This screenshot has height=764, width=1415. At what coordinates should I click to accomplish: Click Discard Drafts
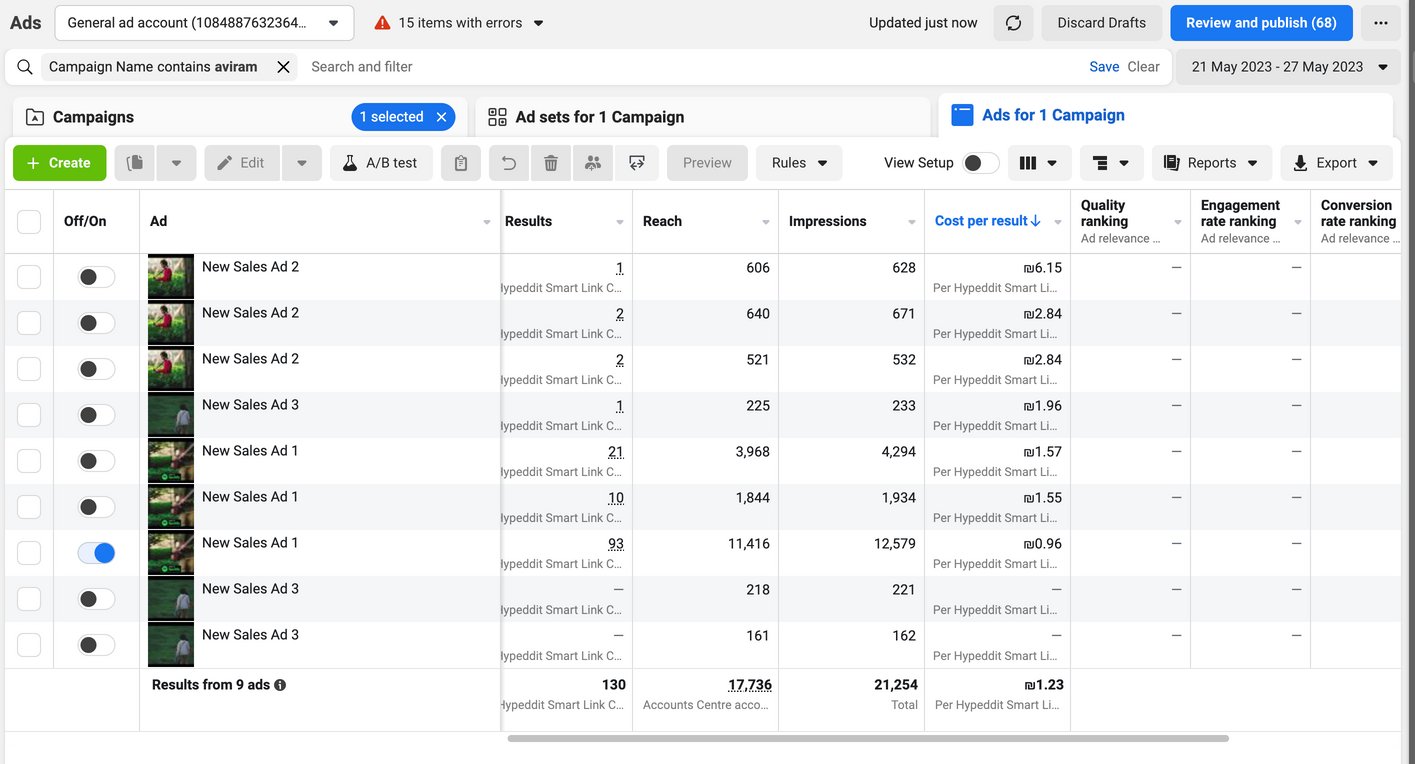pyautogui.click(x=1102, y=23)
